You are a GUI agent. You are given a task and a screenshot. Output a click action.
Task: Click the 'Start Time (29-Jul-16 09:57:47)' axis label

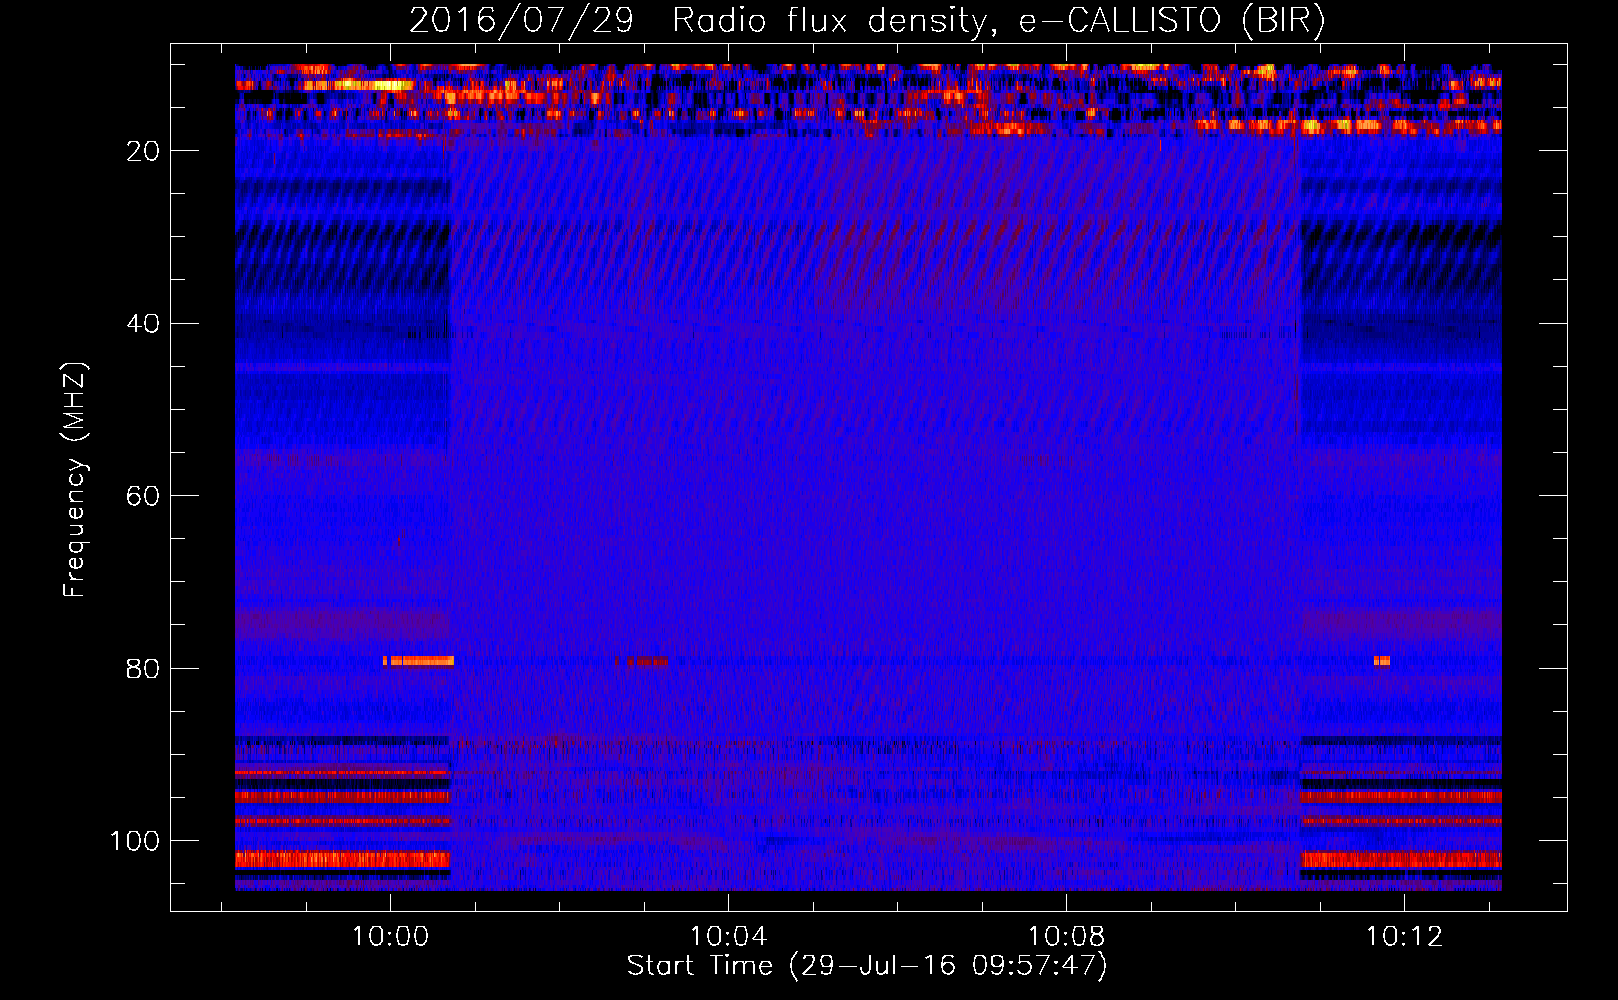pos(867,966)
